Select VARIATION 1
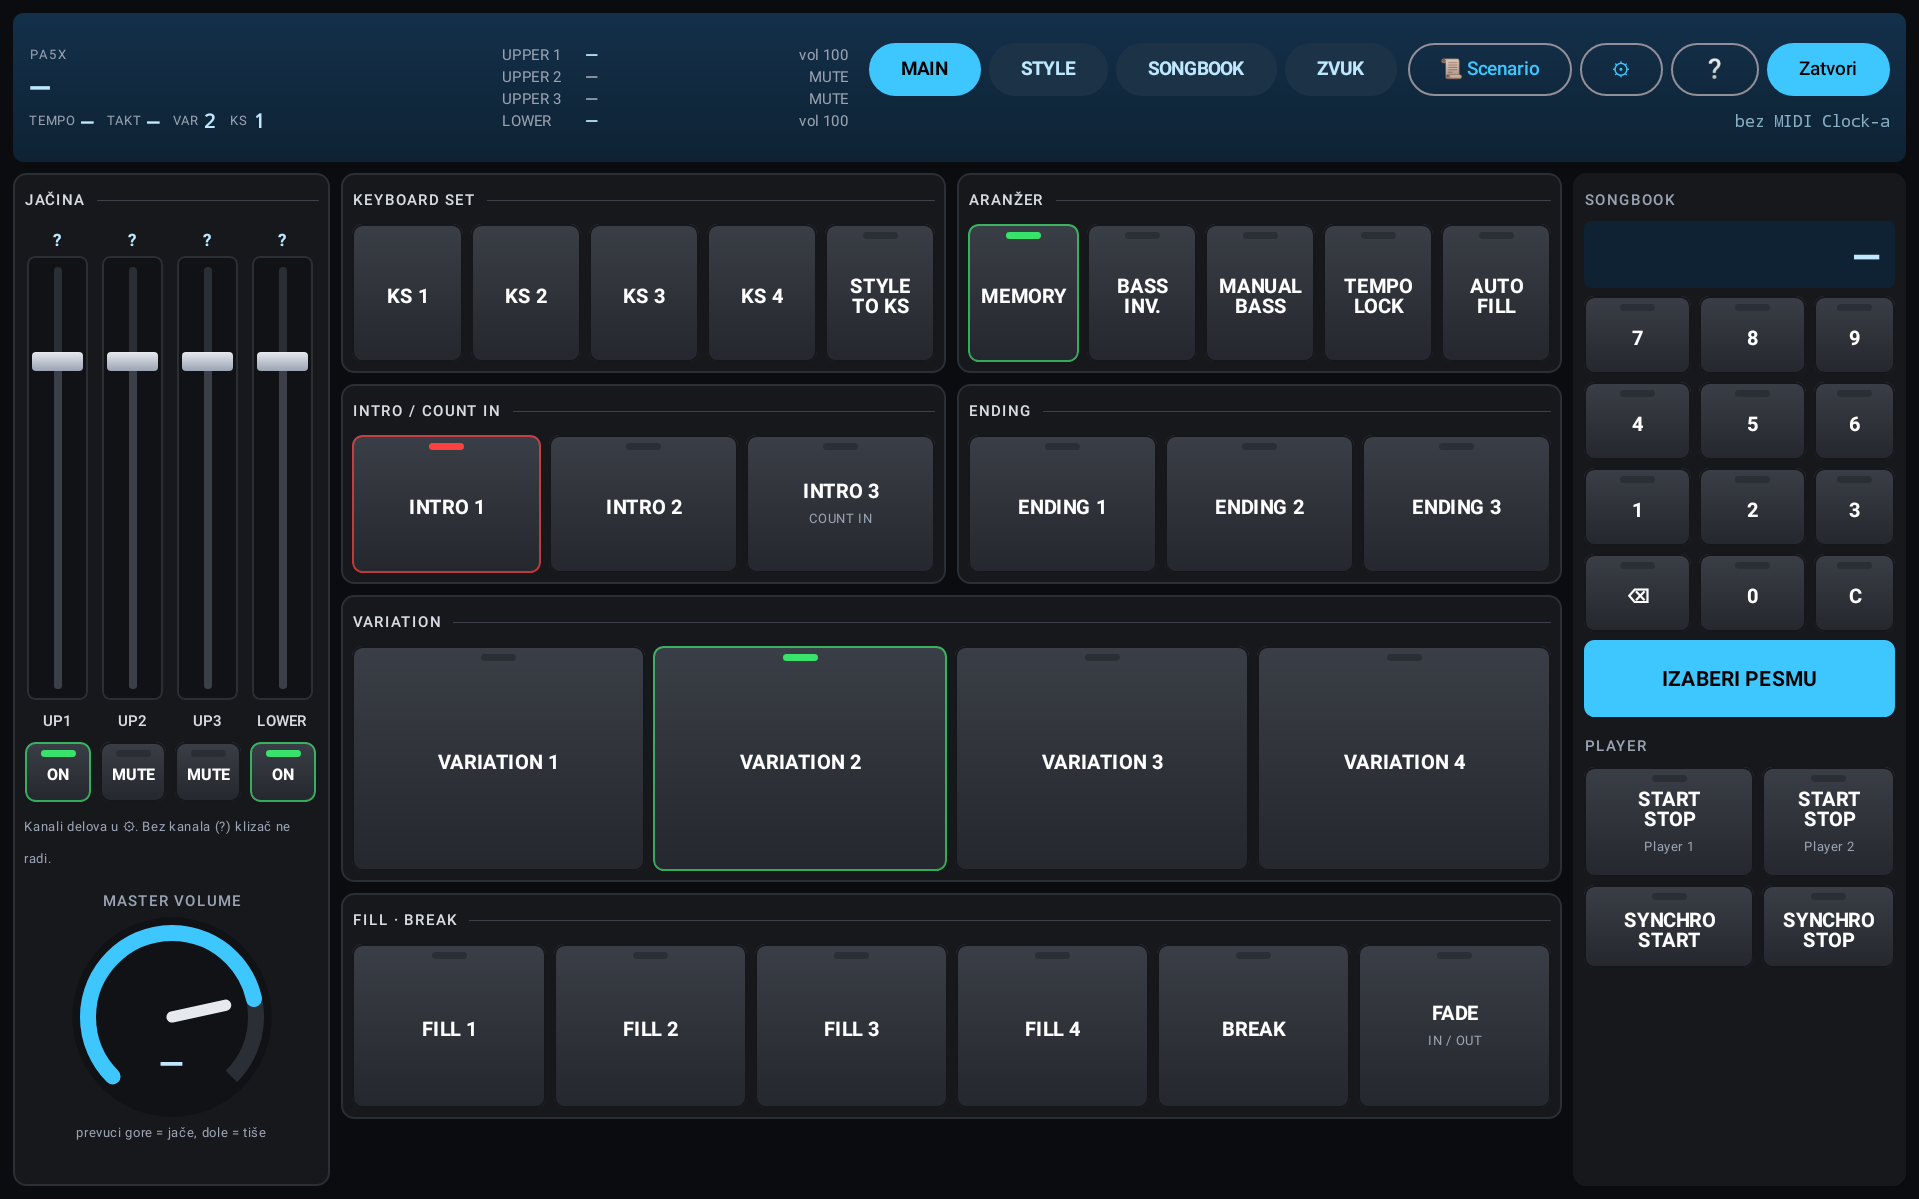The image size is (1919, 1199). click(498, 759)
